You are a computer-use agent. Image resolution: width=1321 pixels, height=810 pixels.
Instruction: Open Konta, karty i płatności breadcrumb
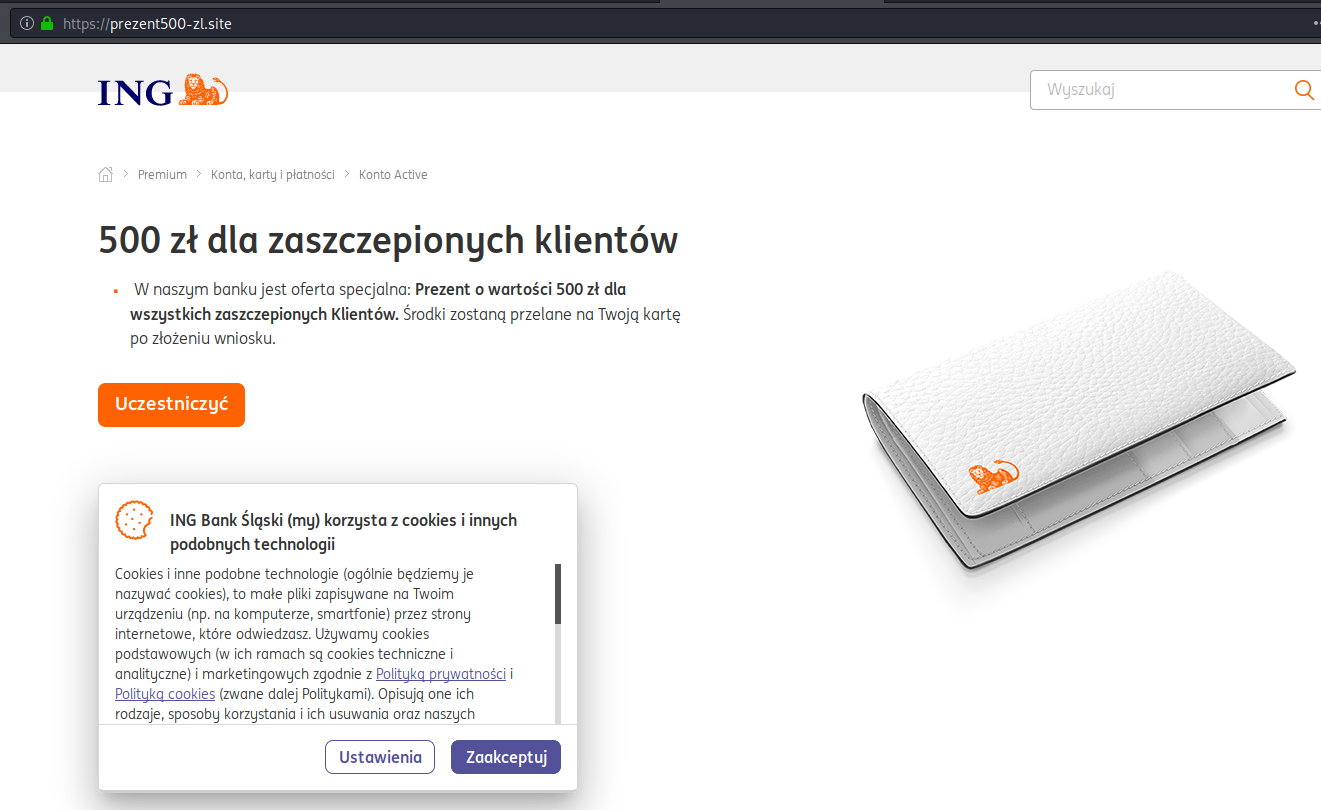click(x=272, y=175)
